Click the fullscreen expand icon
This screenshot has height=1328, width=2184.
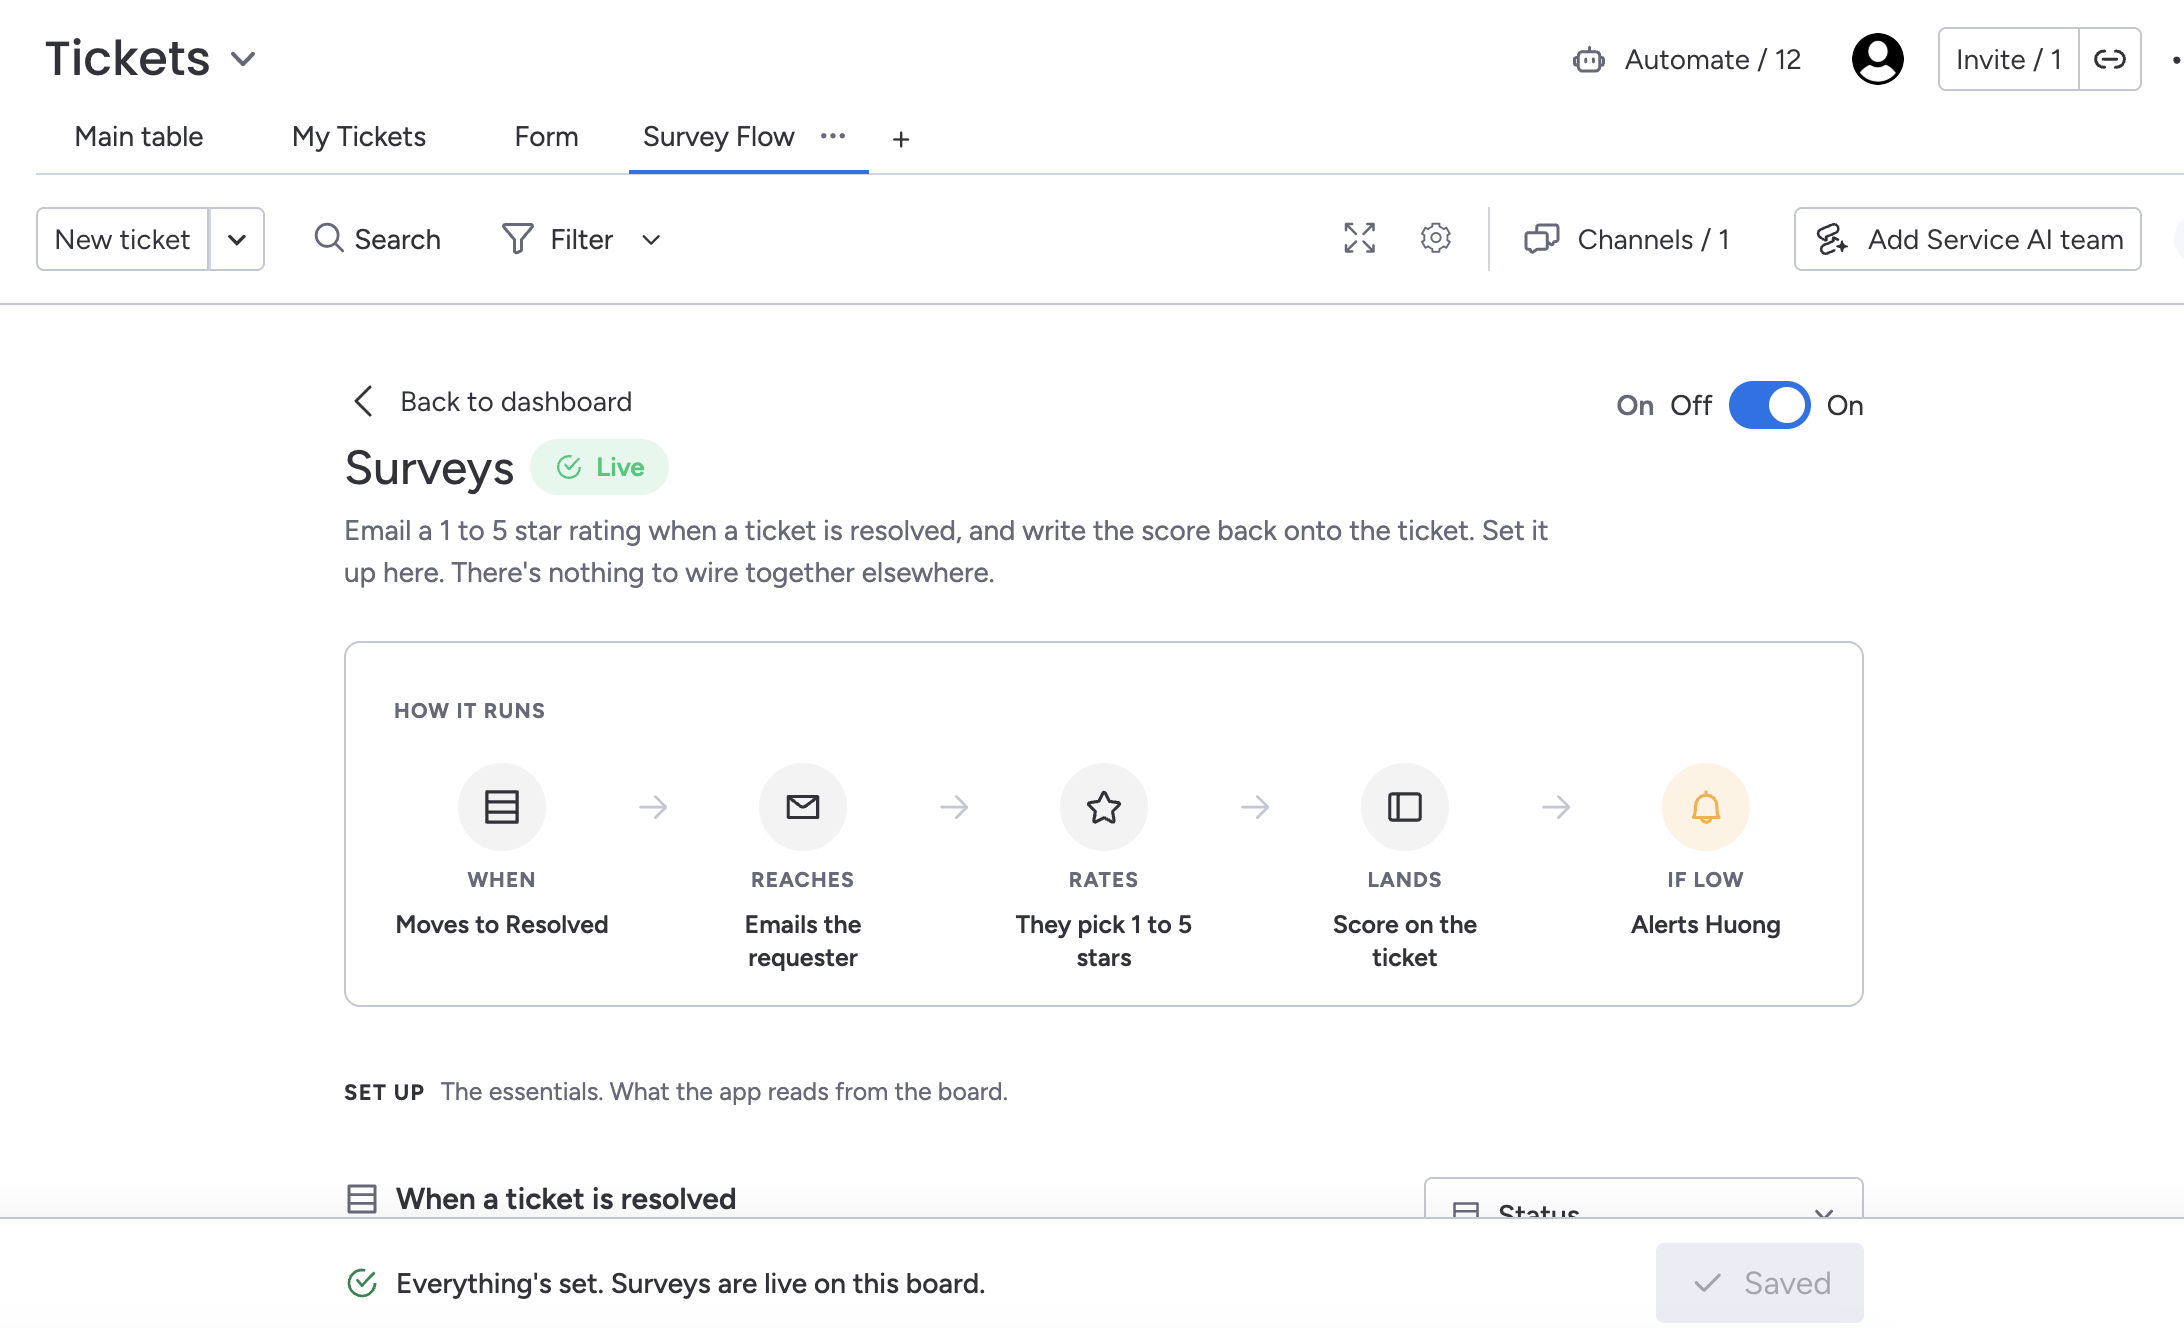1359,238
